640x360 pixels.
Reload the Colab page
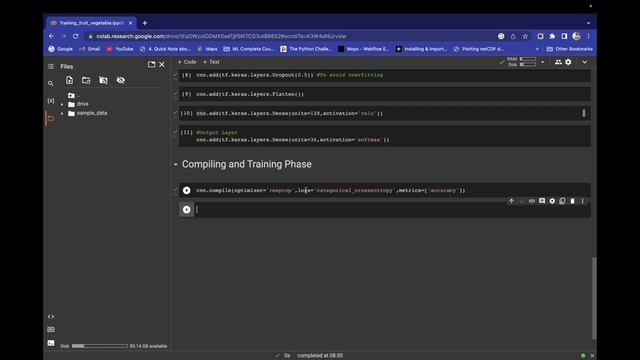(x=76, y=36)
